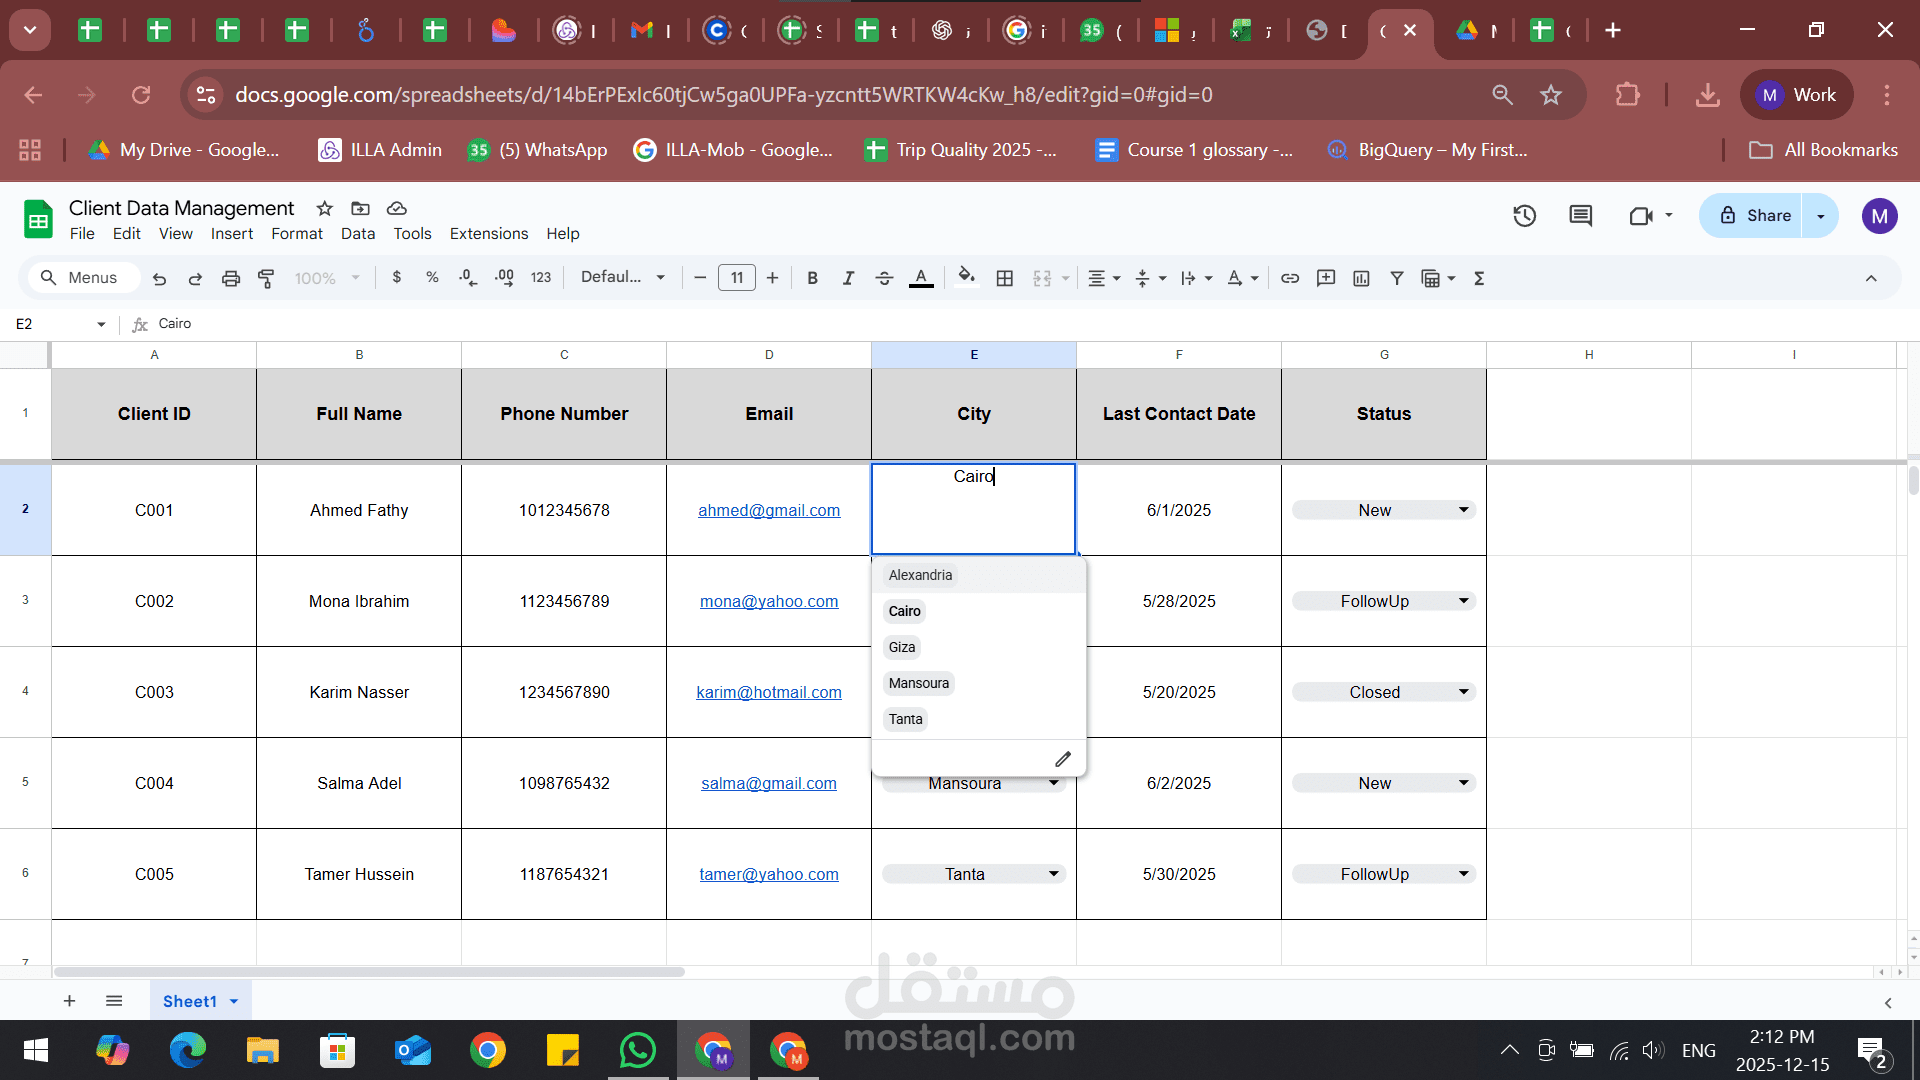Create a filter with the funnel icon
The width and height of the screenshot is (1920, 1080).
tap(1397, 278)
